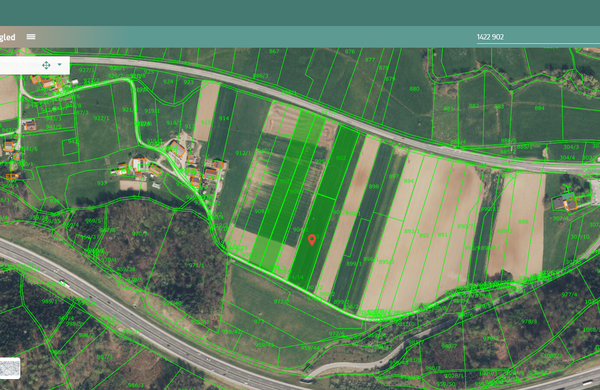Screen dimensions: 600x390
Task: Click the search field containing 1422 902
Action: click(538, 37)
